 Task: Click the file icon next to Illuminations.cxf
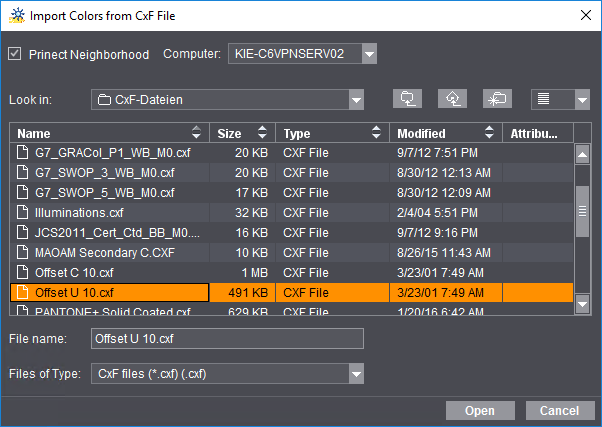(23, 212)
